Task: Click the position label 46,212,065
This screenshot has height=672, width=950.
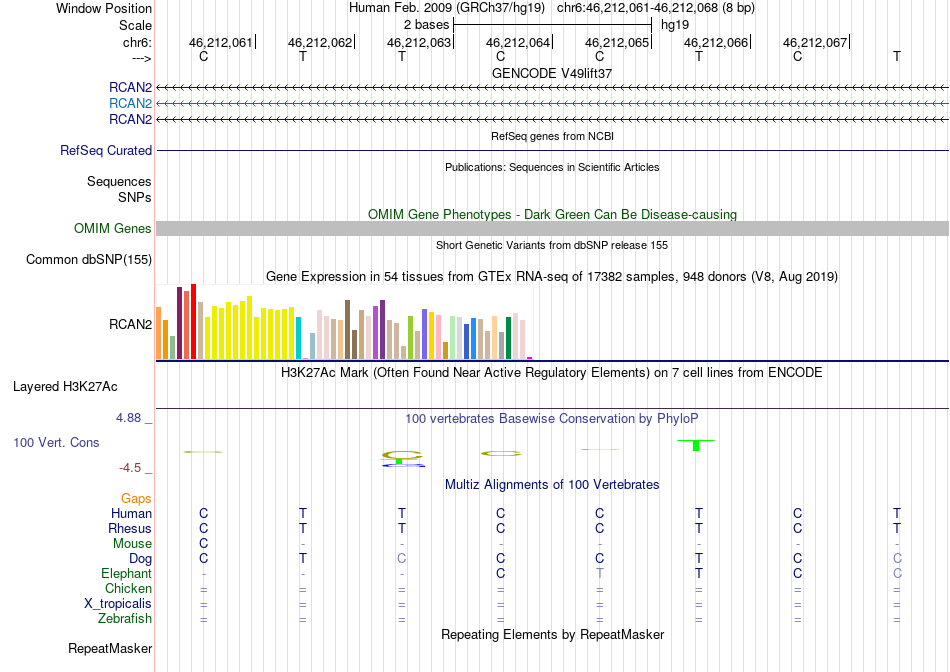Action: (x=617, y=42)
